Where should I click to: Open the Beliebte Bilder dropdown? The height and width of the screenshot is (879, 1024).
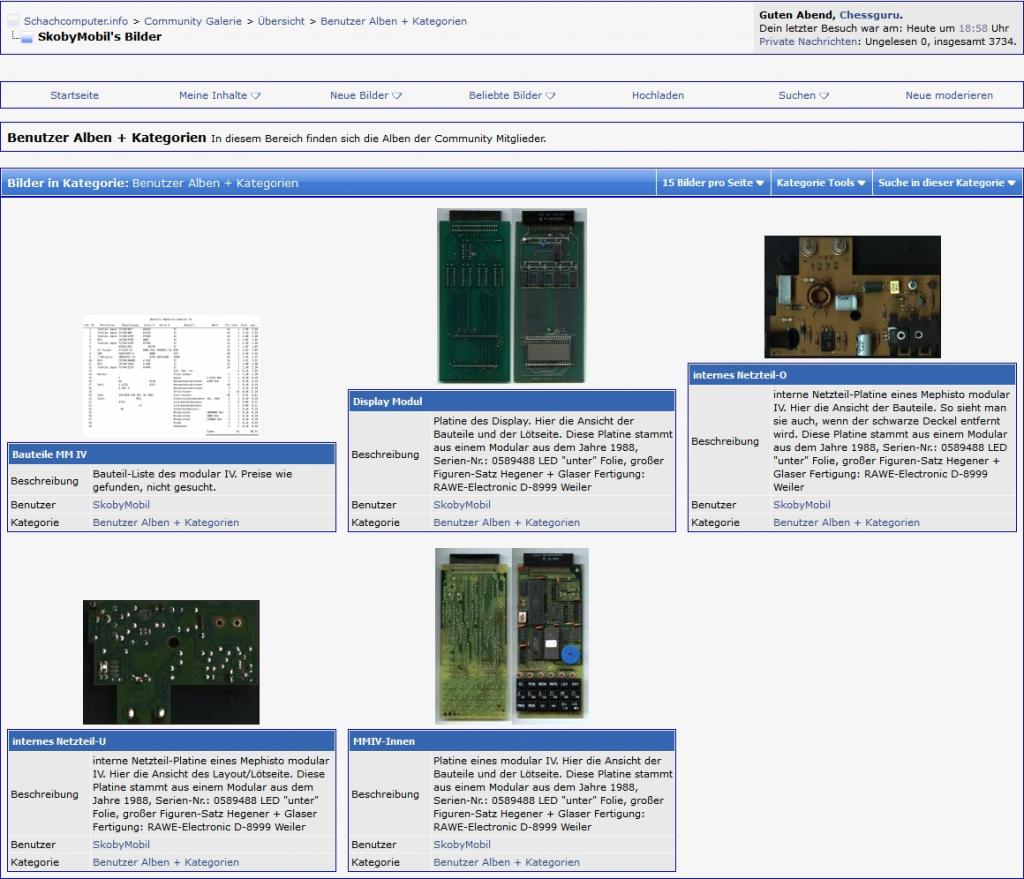[511, 96]
